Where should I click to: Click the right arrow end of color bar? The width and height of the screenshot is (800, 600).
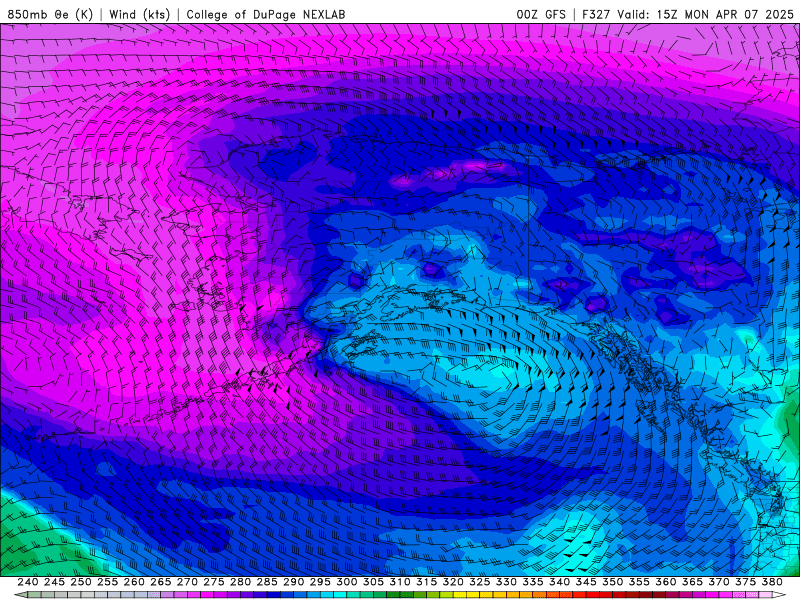pos(779,595)
